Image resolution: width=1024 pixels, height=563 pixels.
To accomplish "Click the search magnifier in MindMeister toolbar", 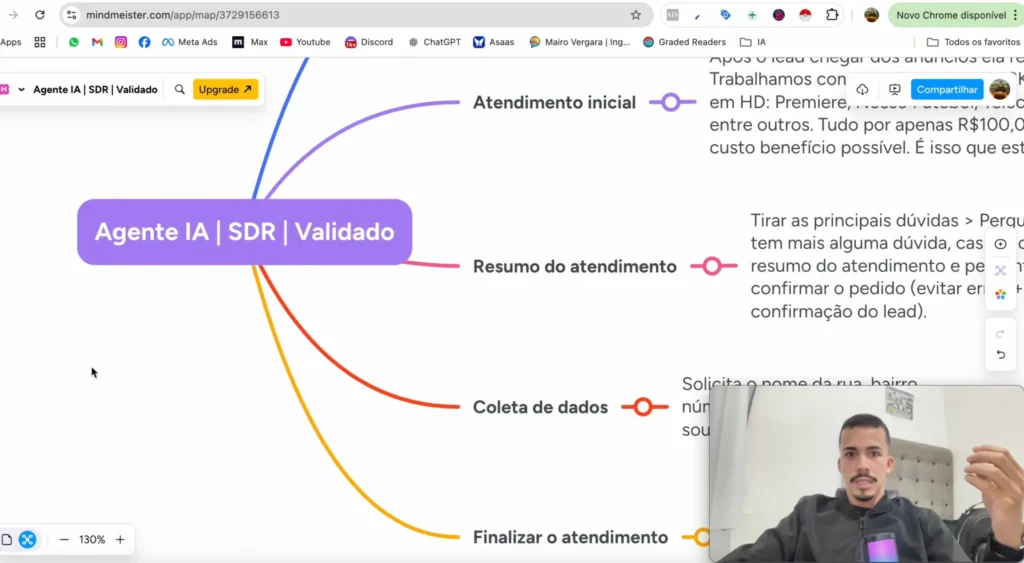I will [180, 89].
